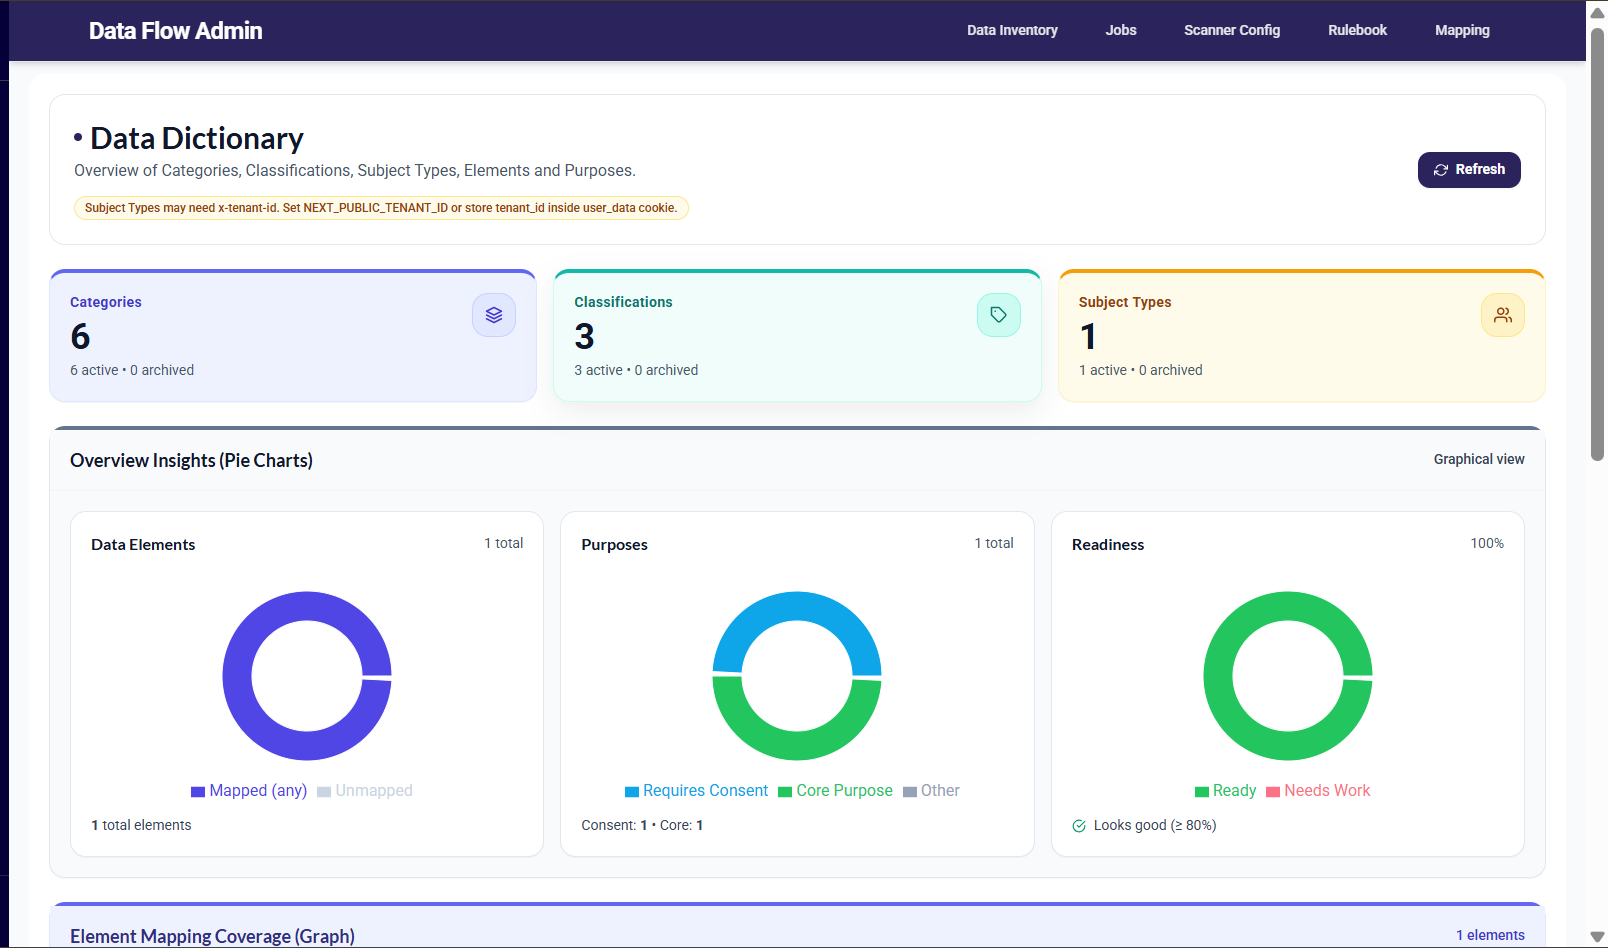Image resolution: width=1608 pixels, height=948 pixels.
Task: Toggle the Unmapped legend entry
Action: [365, 791]
